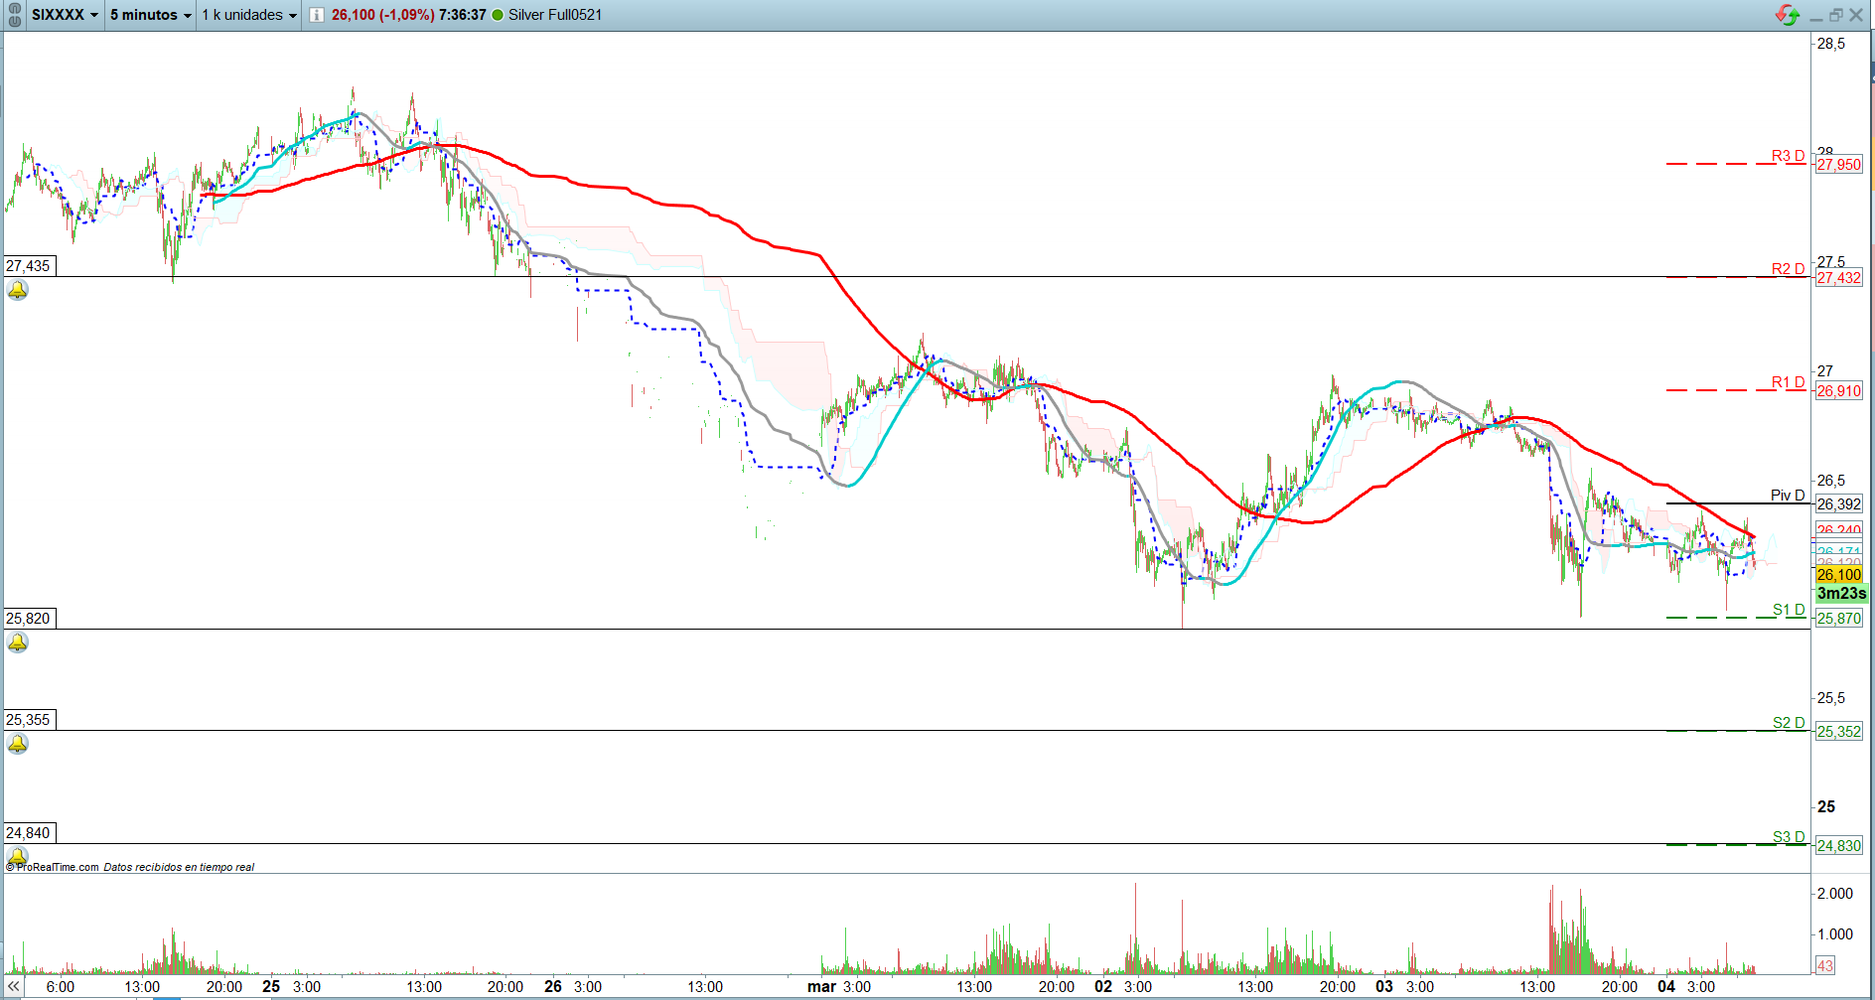The image size is (1875, 1000).
Task: Click the 24,830 price tag on axis
Action: pyautogui.click(x=1839, y=845)
